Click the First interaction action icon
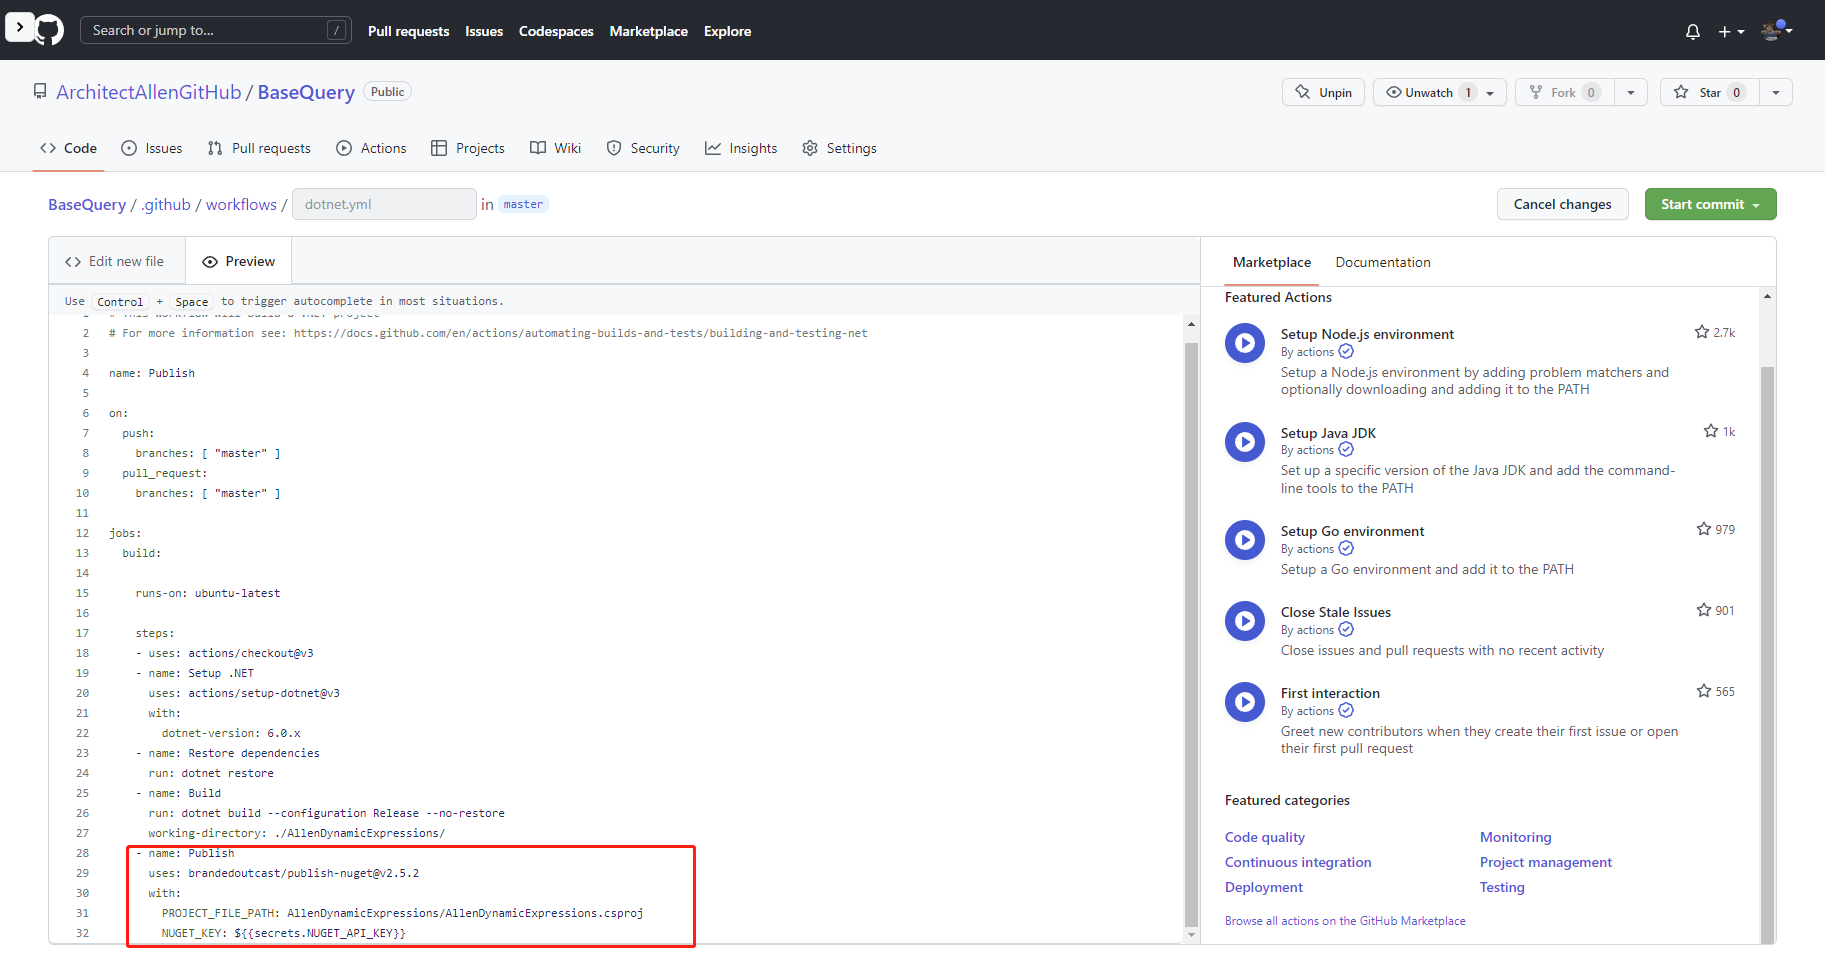 coord(1245,702)
